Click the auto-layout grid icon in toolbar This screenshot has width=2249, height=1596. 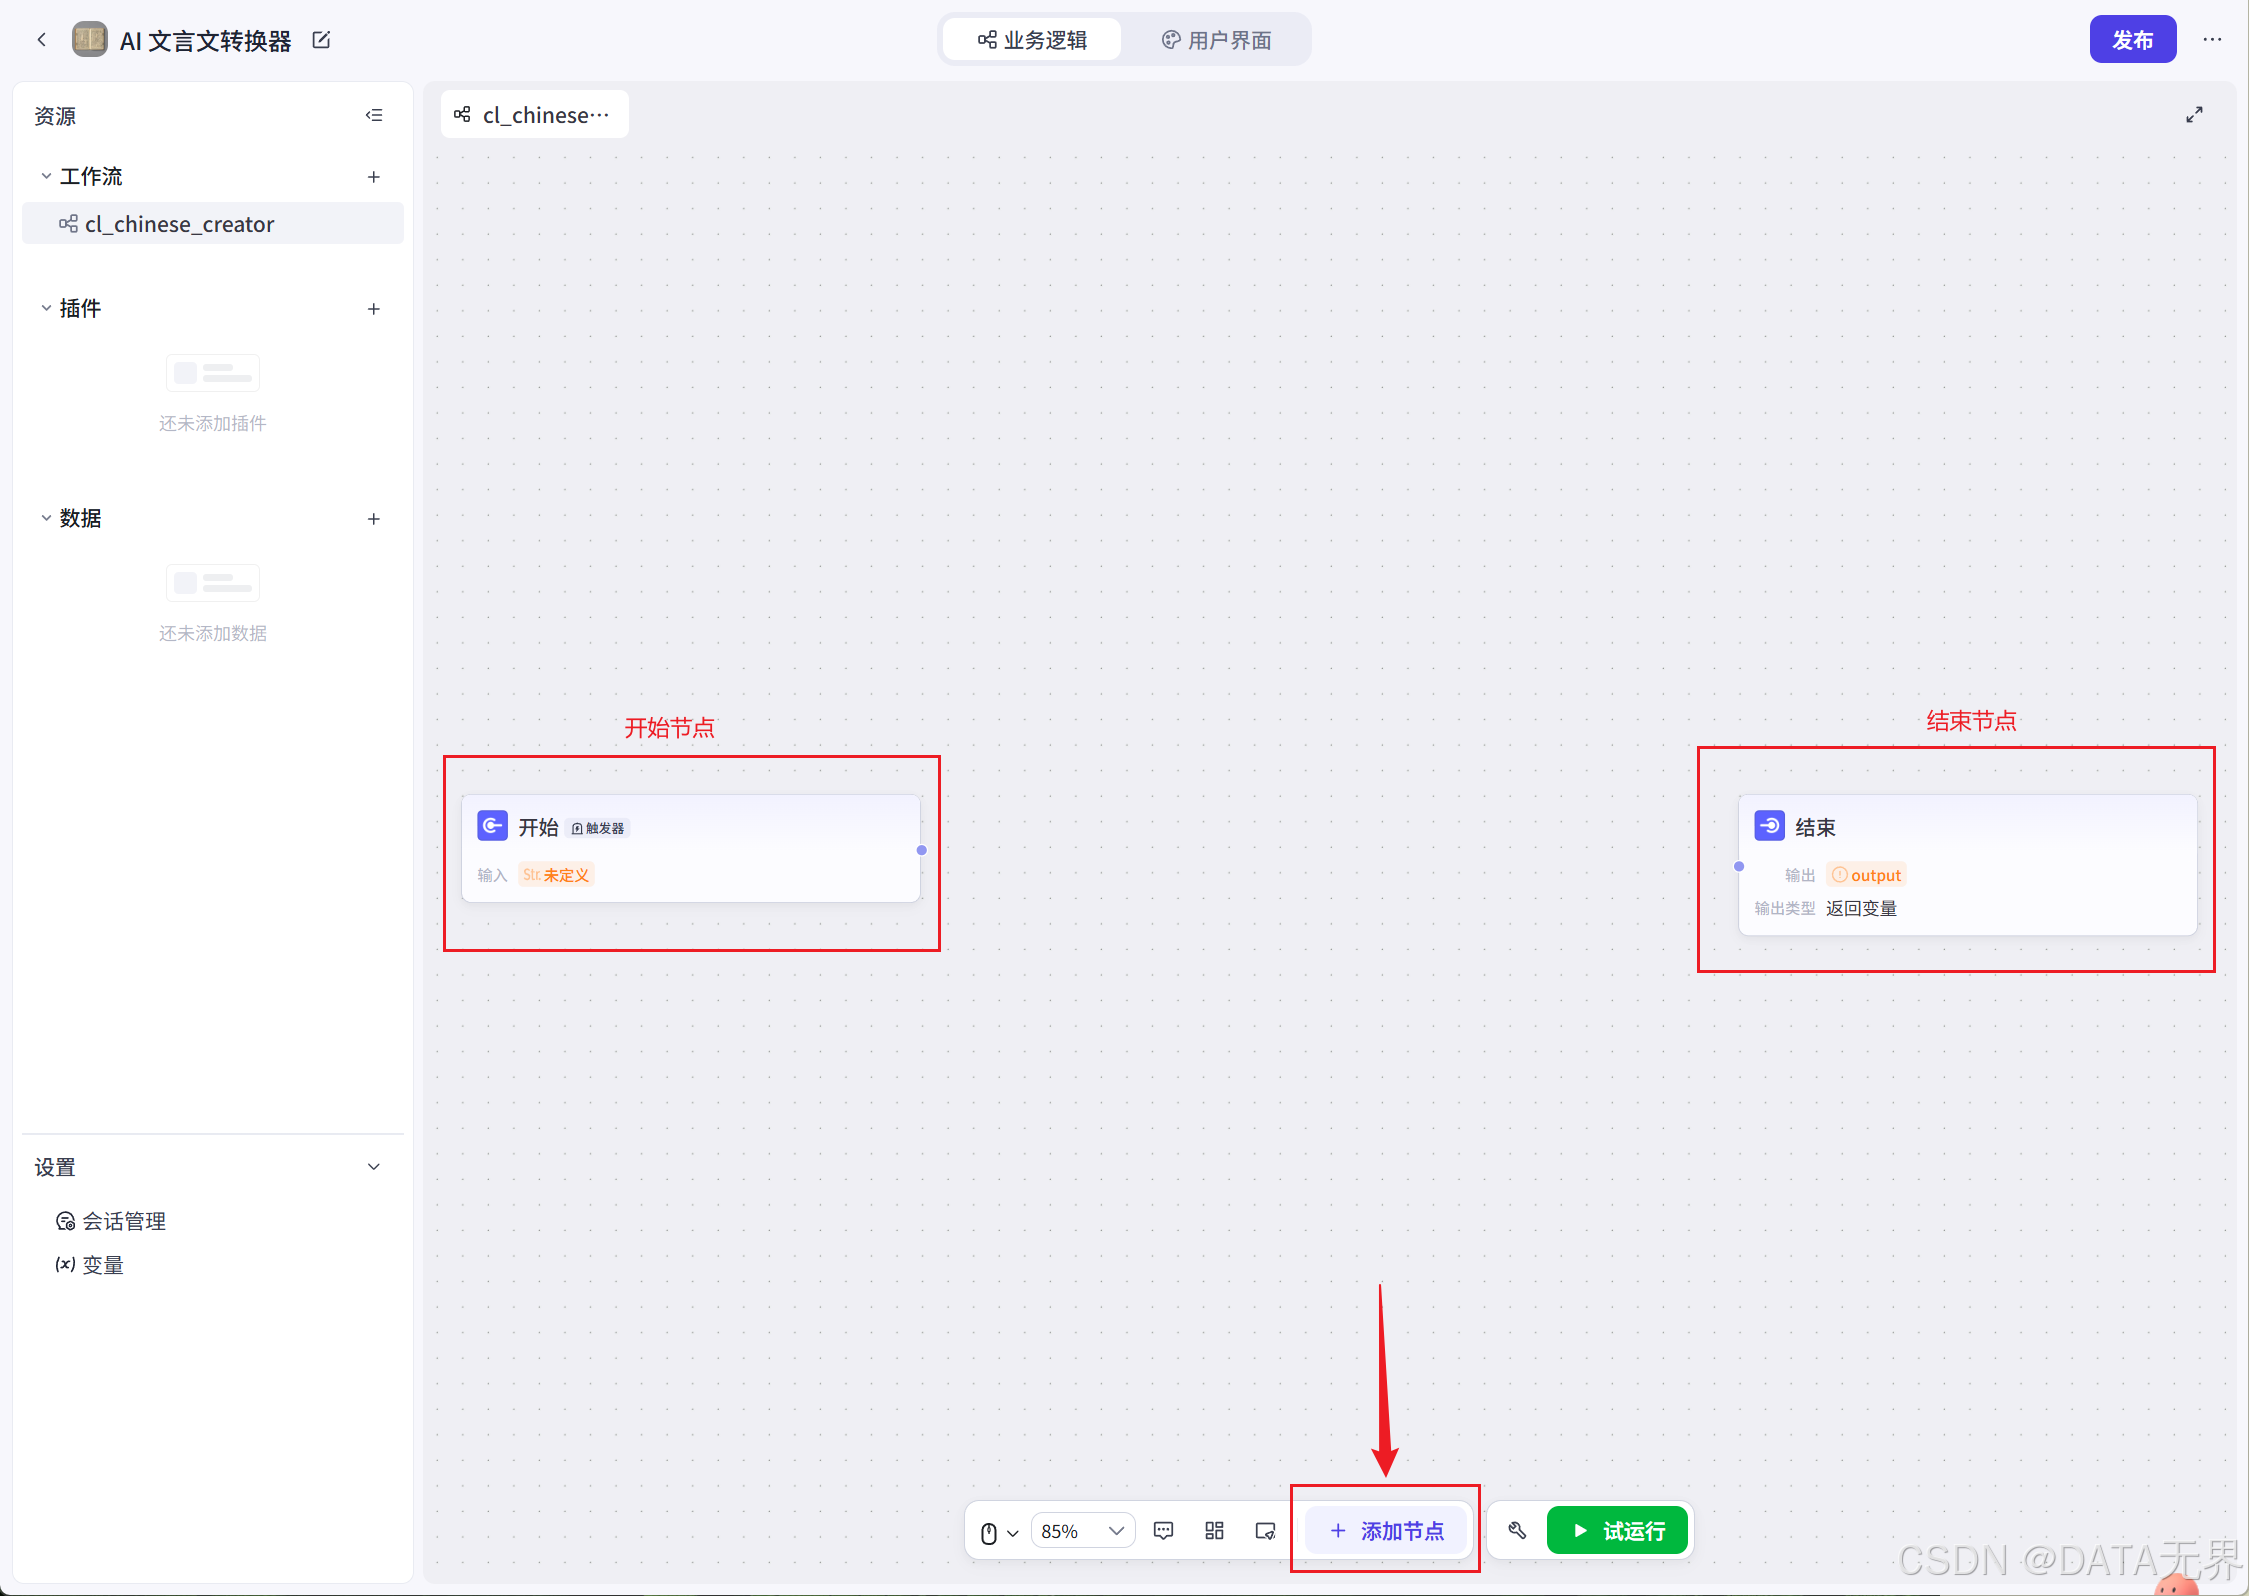[1214, 1531]
